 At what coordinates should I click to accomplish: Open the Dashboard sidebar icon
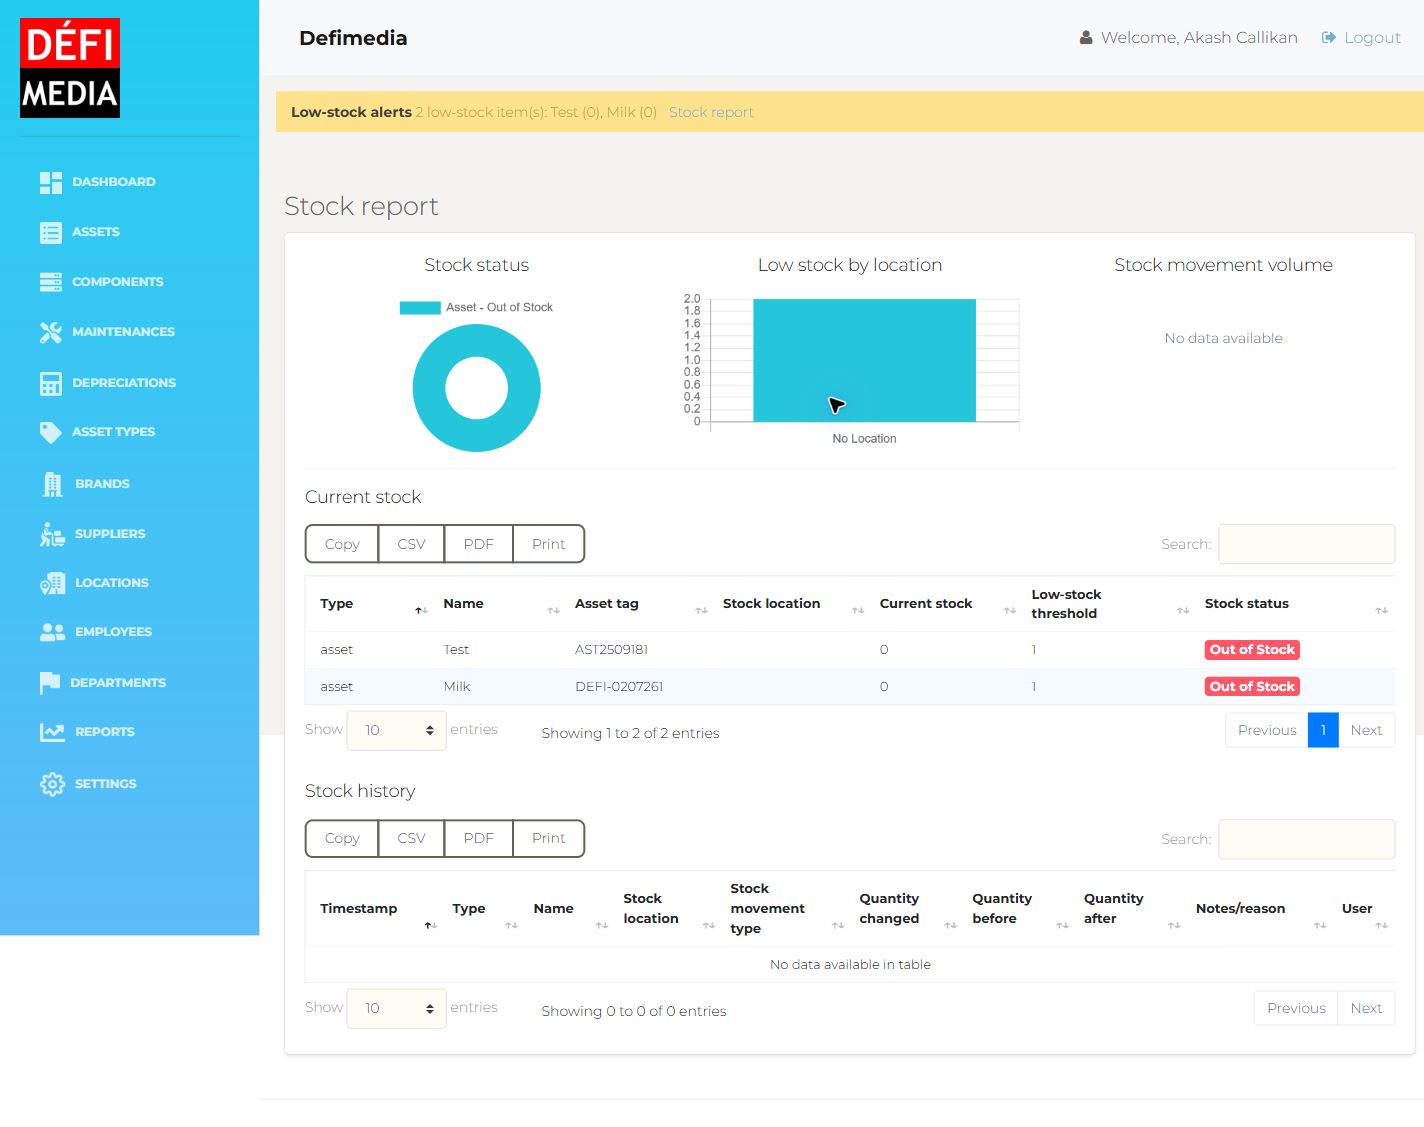(x=51, y=182)
